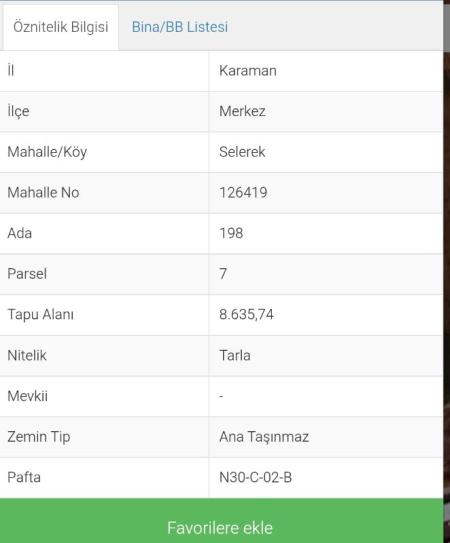Screen dimensions: 450x543
Task: Select the Karaman value in the İl row
Action: (x=248, y=71)
